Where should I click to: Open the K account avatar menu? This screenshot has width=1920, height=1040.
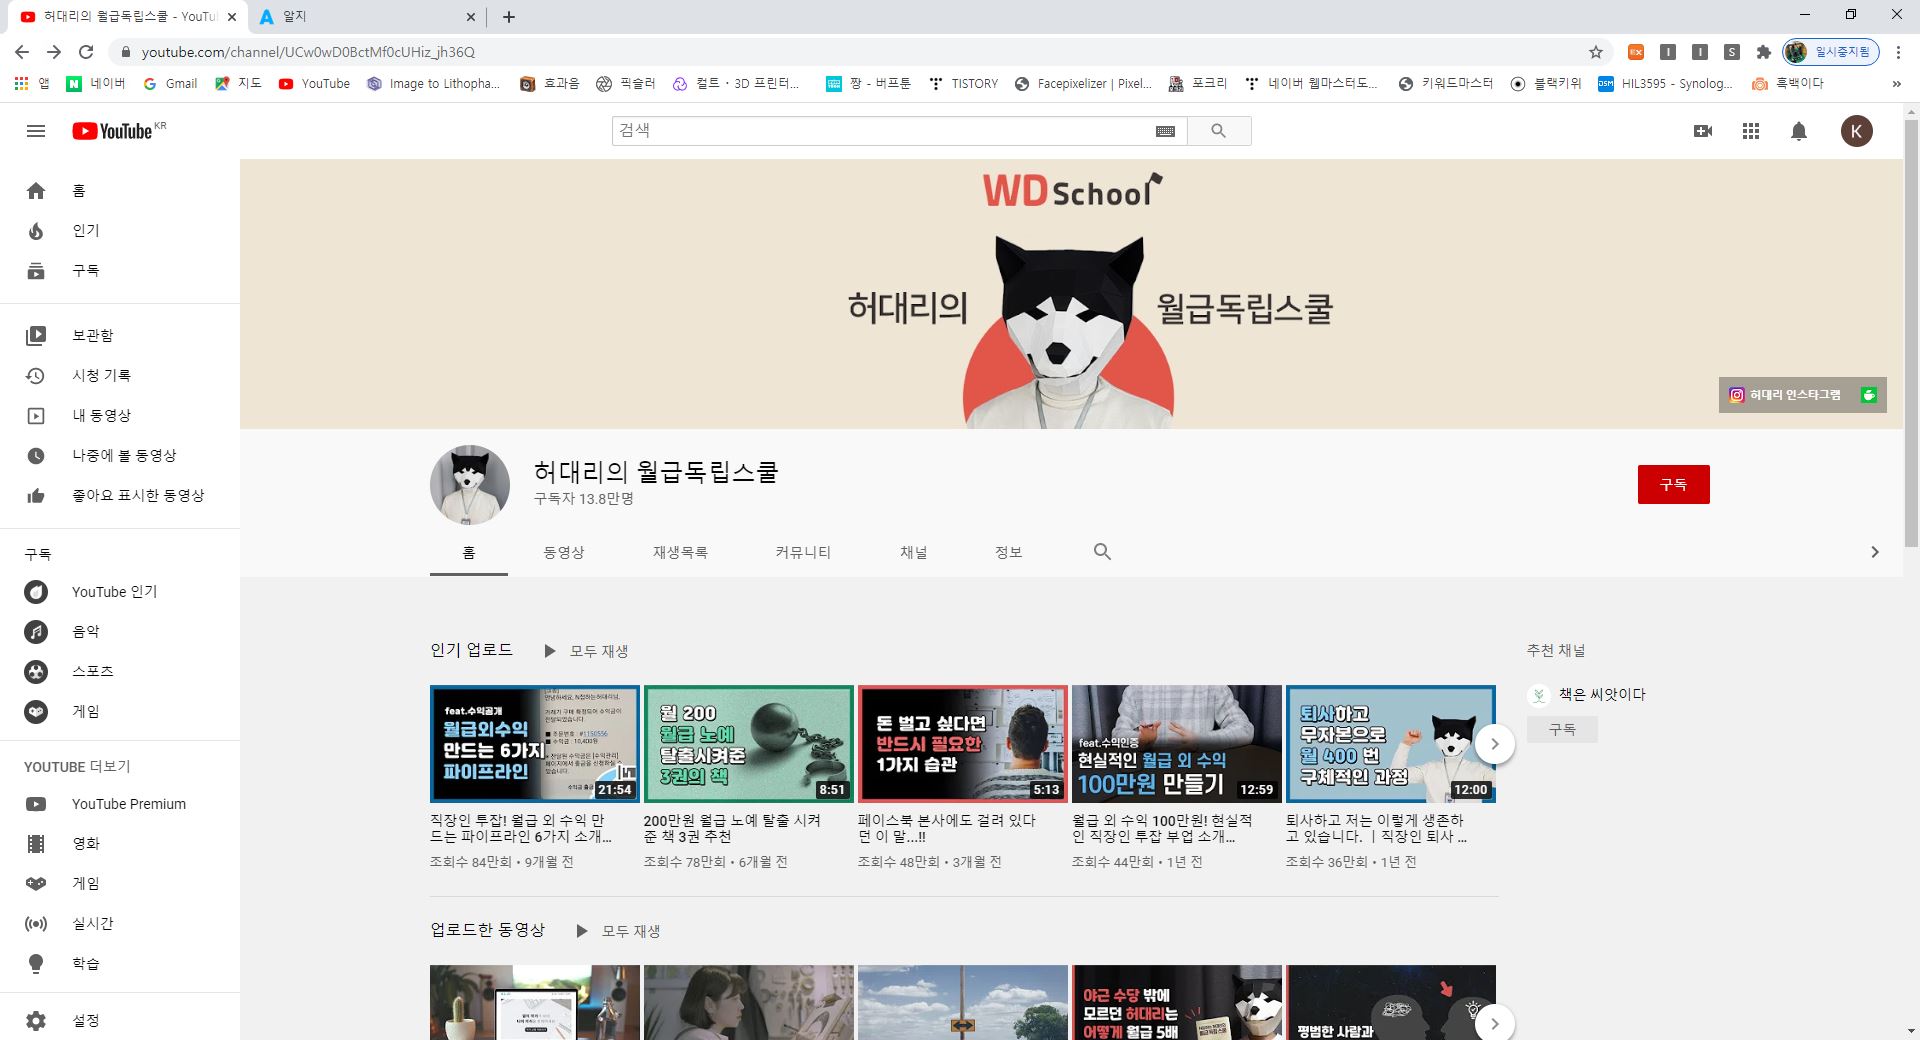pyautogui.click(x=1857, y=131)
